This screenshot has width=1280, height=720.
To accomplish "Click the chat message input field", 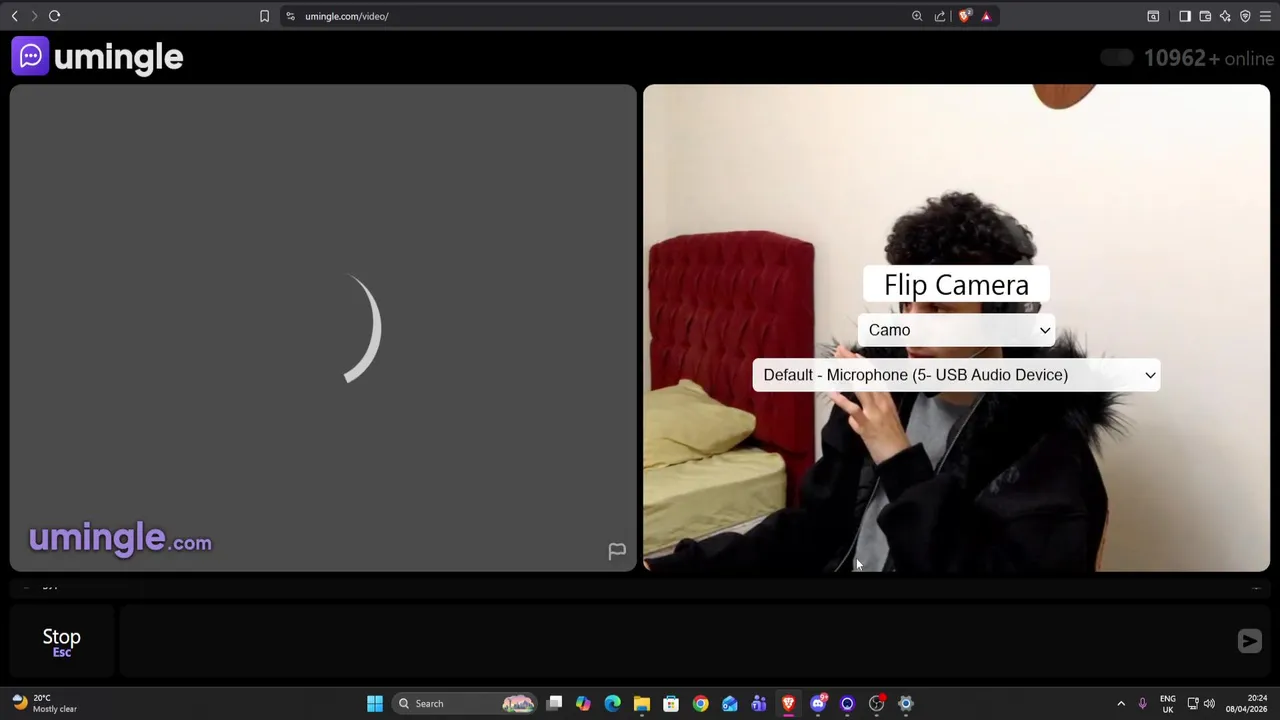I will 672,641.
